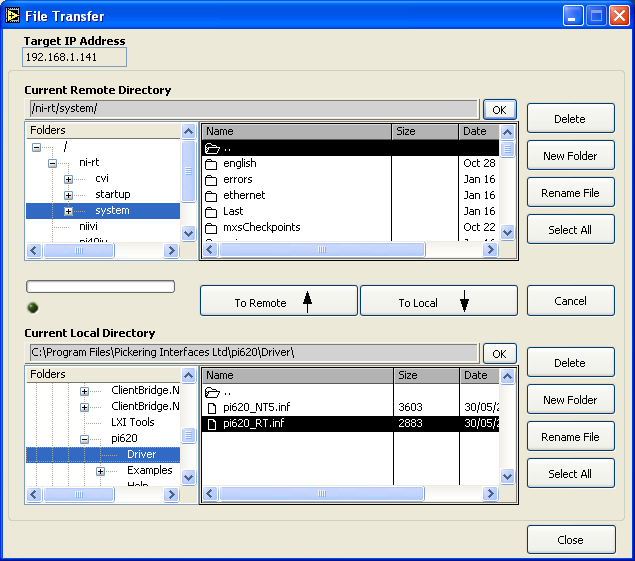
Task: Collapse the pi620 tree node
Action: [85, 439]
